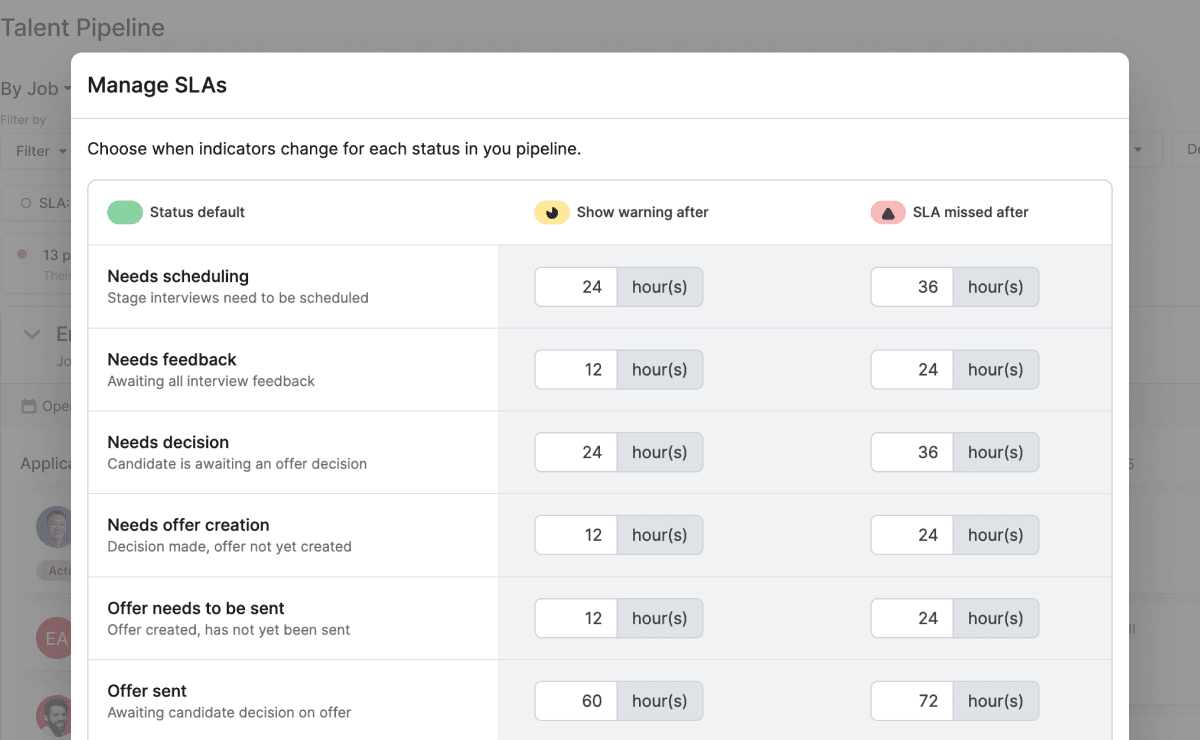The width and height of the screenshot is (1200, 740).
Task: Open hour(s) dropdown for Needs decision warning
Action: pos(659,453)
